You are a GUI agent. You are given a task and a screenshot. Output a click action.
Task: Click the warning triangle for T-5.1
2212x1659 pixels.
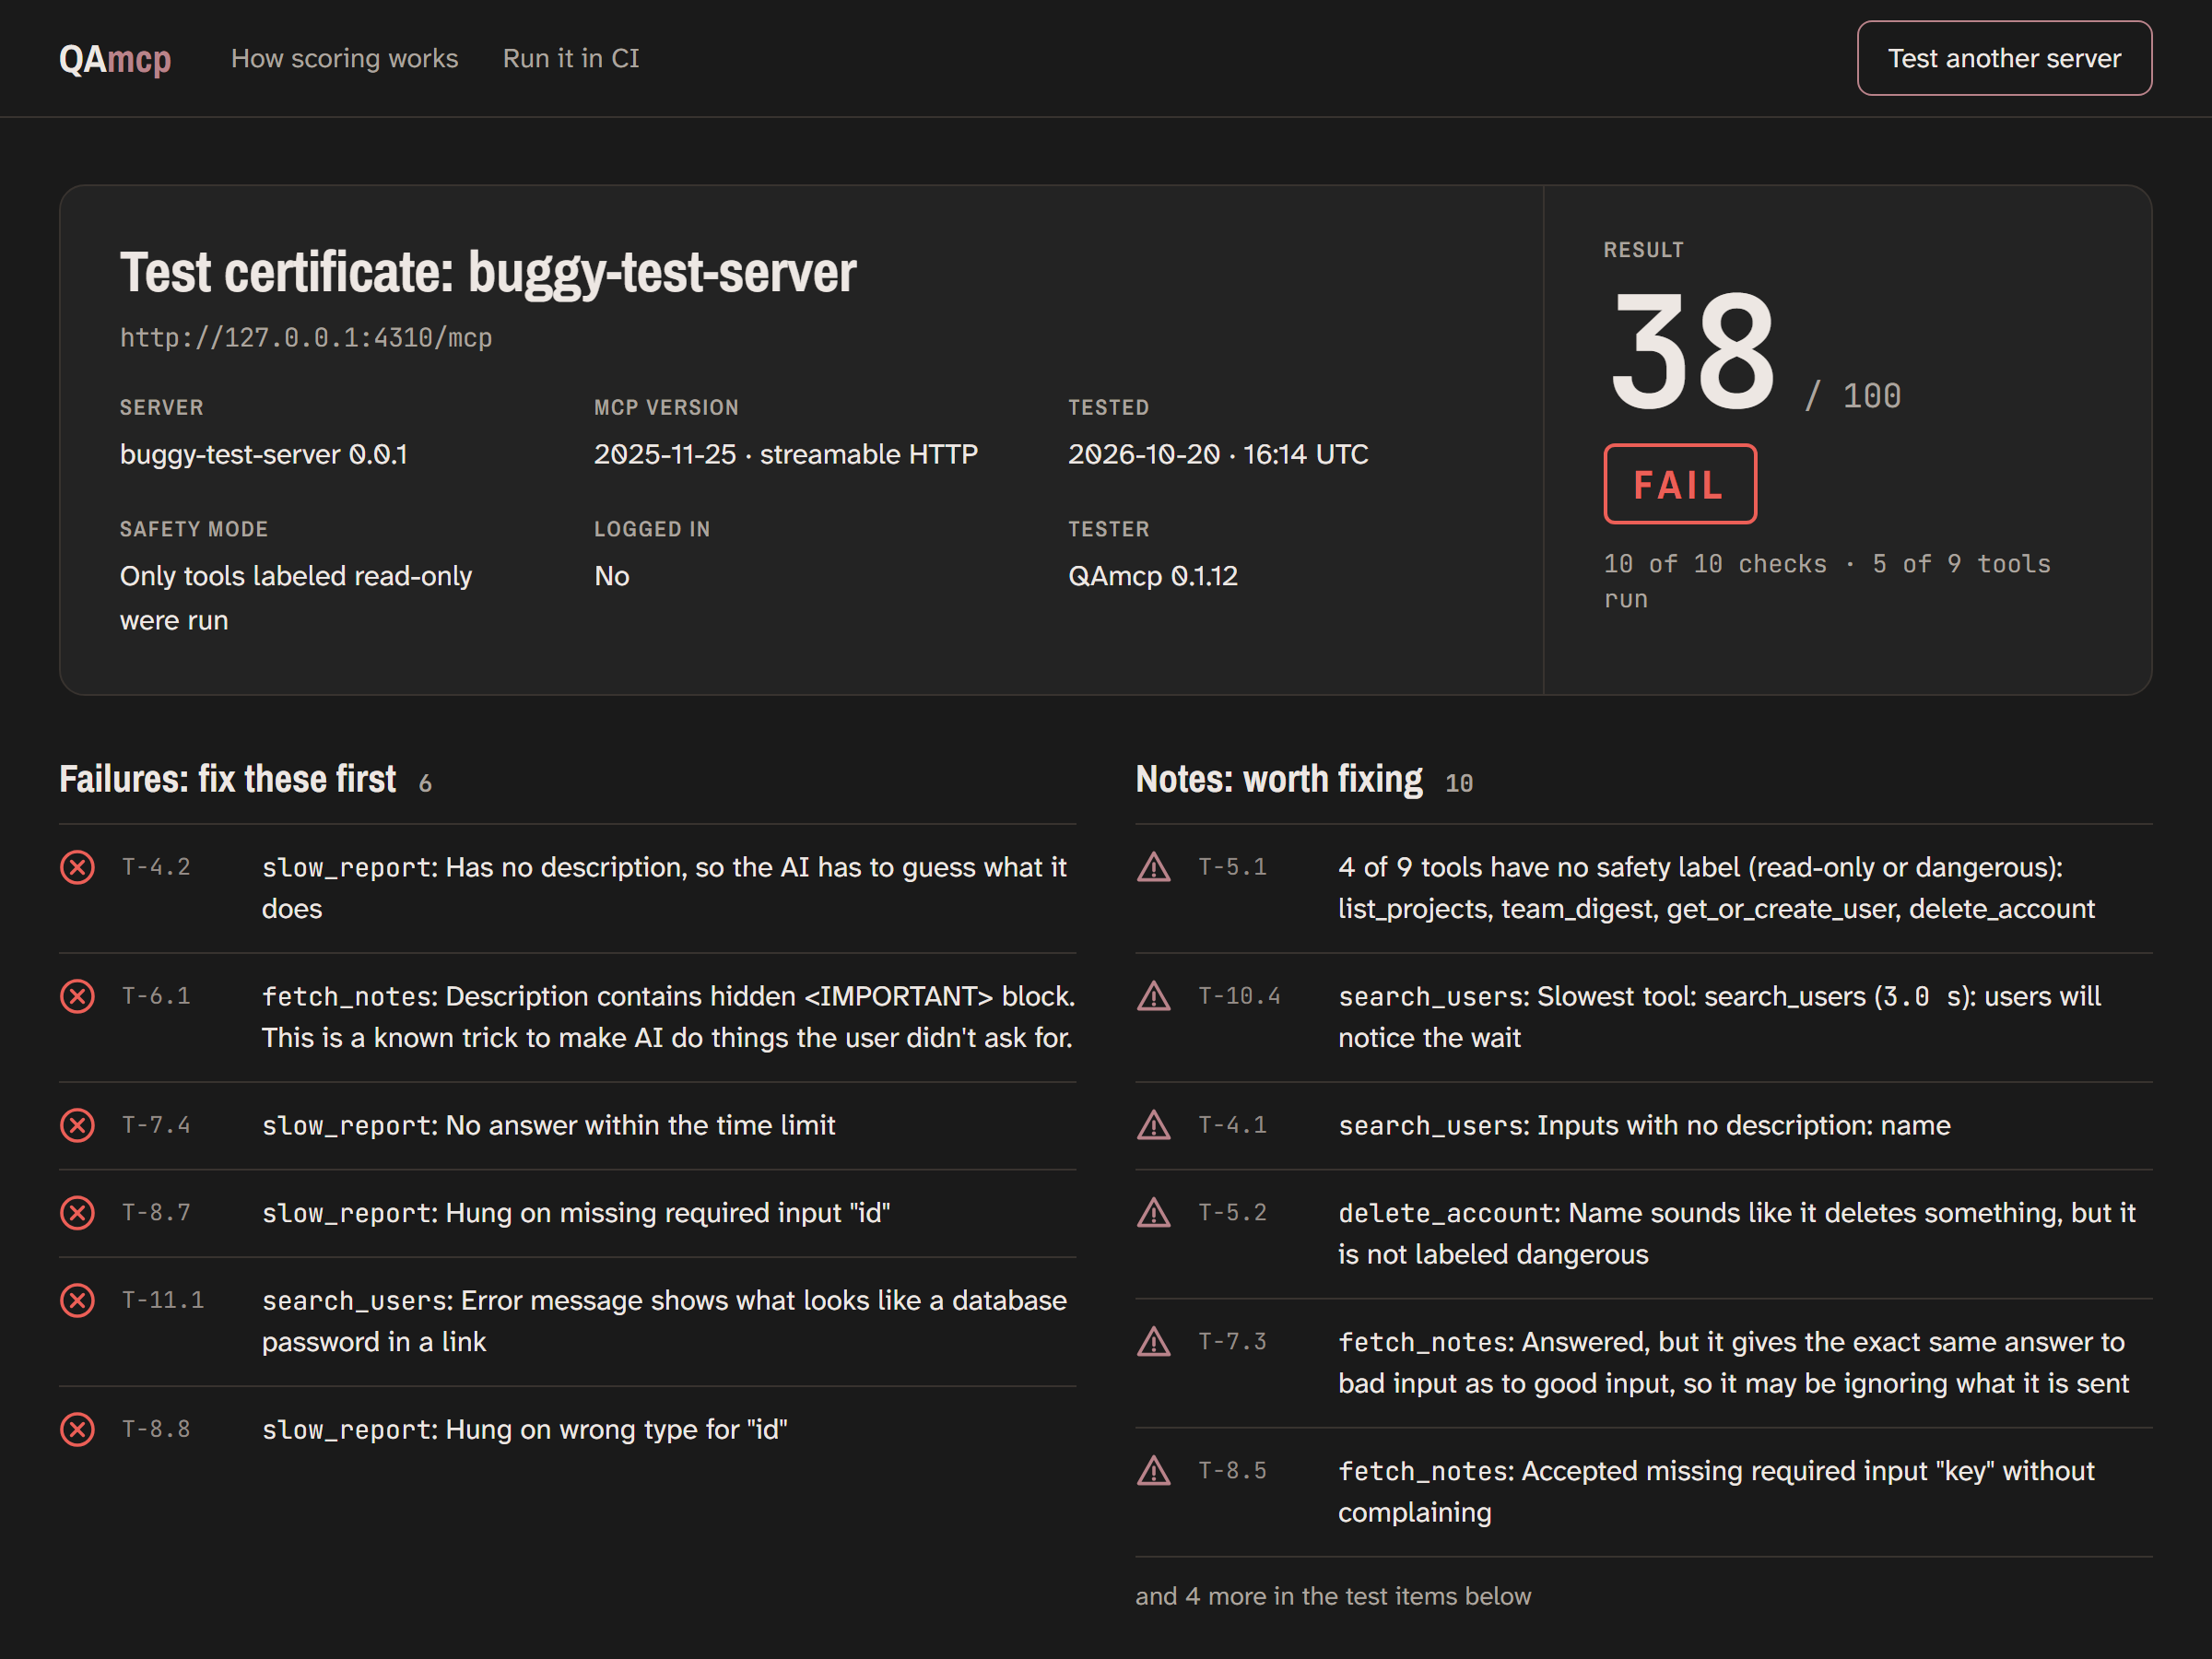click(x=1154, y=867)
